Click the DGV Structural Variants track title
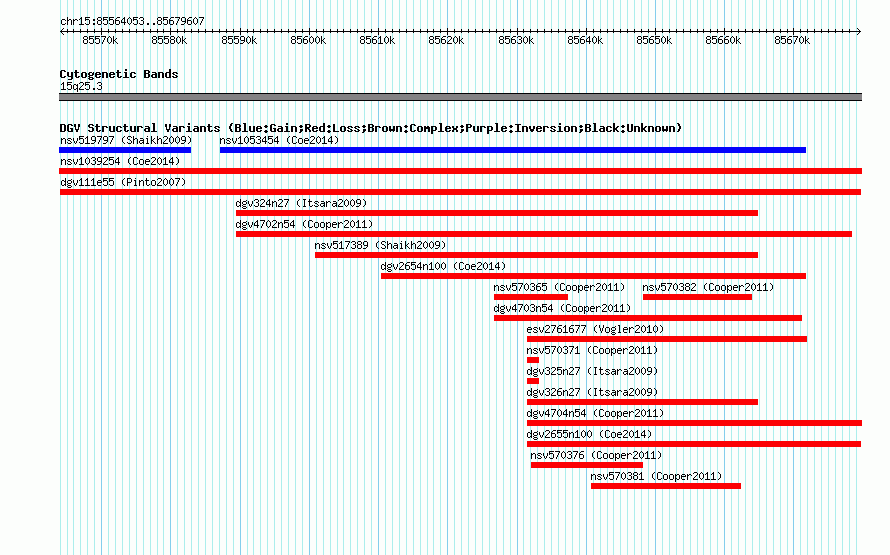The image size is (890, 555). tap(370, 128)
